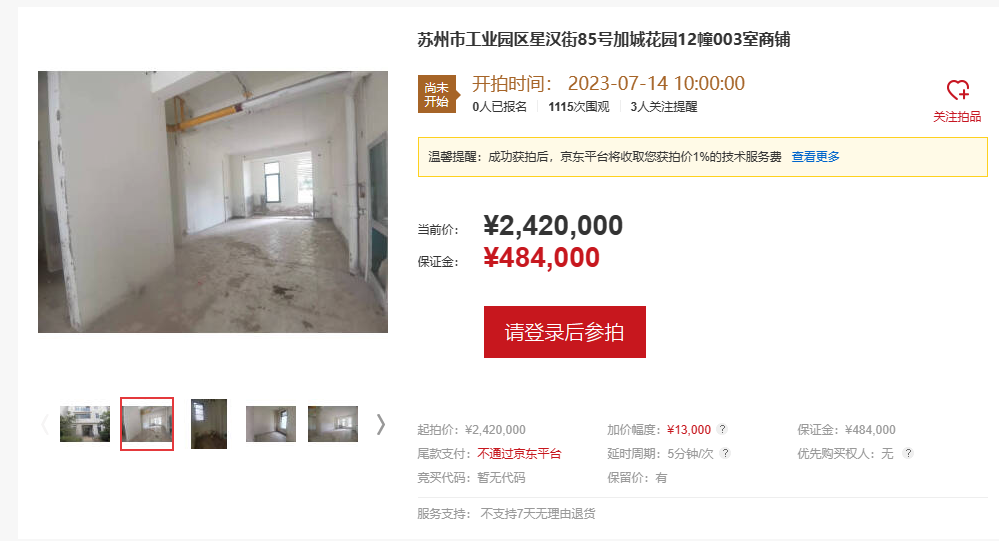This screenshot has height=541, width=999.
Task: Select the dark narrow room thumbnail
Action: click(209, 424)
